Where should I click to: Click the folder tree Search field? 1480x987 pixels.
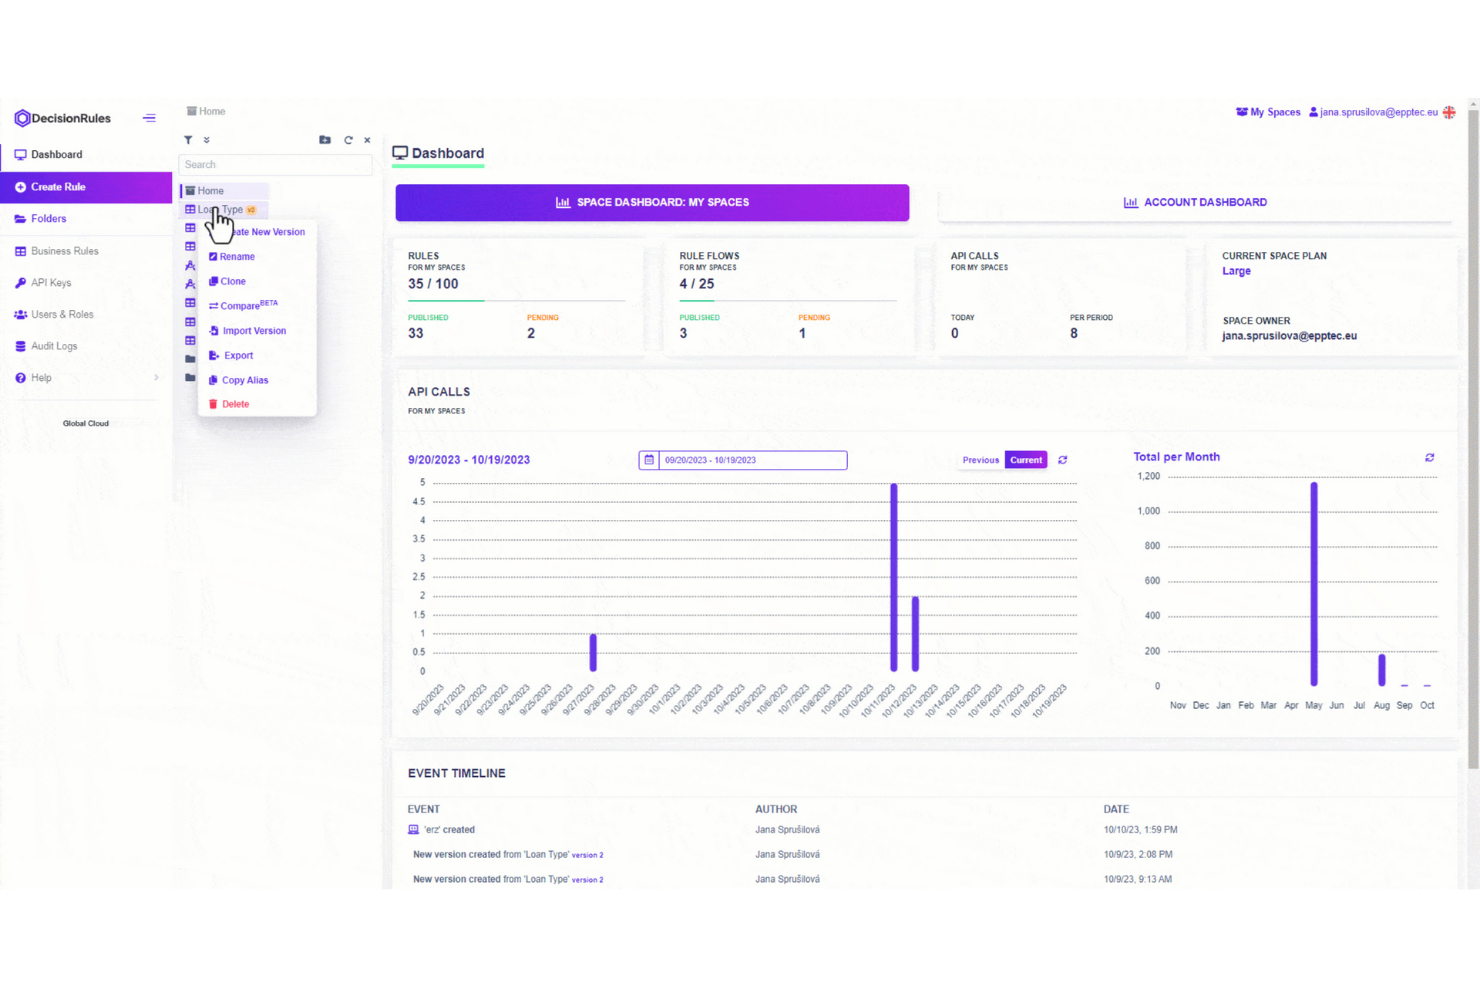point(275,165)
